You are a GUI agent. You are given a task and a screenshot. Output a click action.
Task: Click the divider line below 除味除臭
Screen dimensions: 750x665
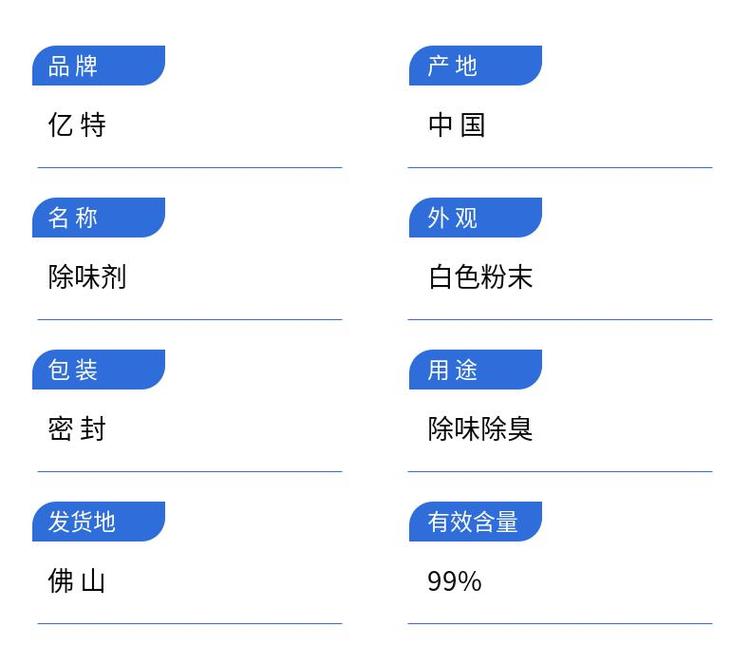[560, 471]
